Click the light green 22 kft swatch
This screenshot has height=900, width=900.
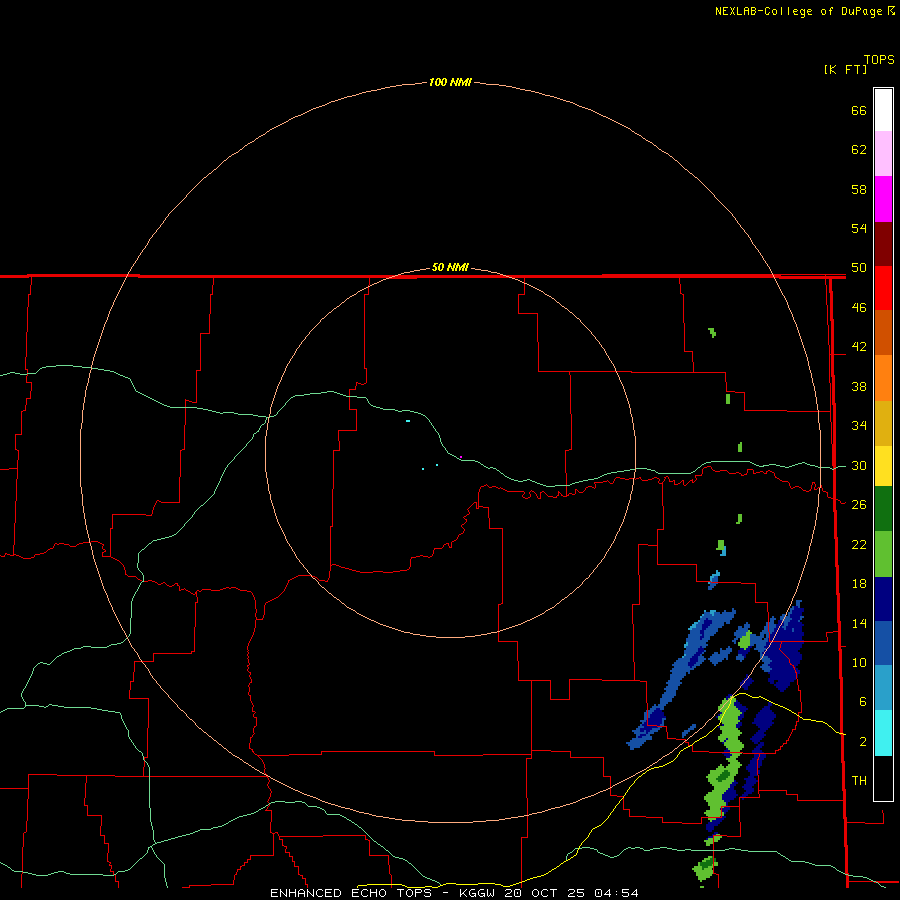point(883,554)
